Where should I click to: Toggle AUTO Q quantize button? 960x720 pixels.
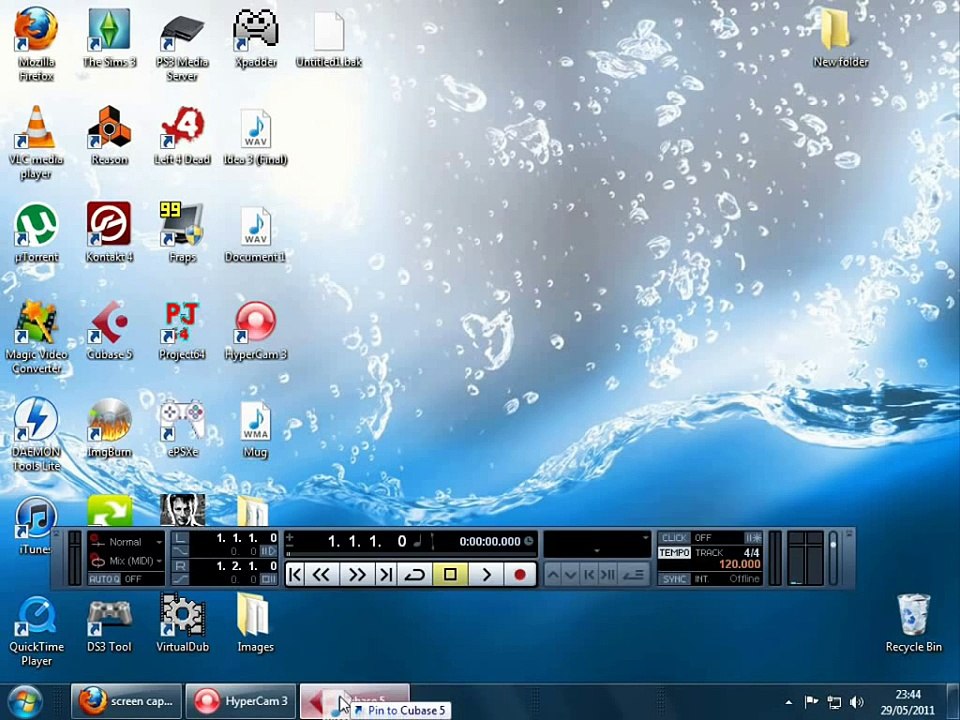point(105,579)
